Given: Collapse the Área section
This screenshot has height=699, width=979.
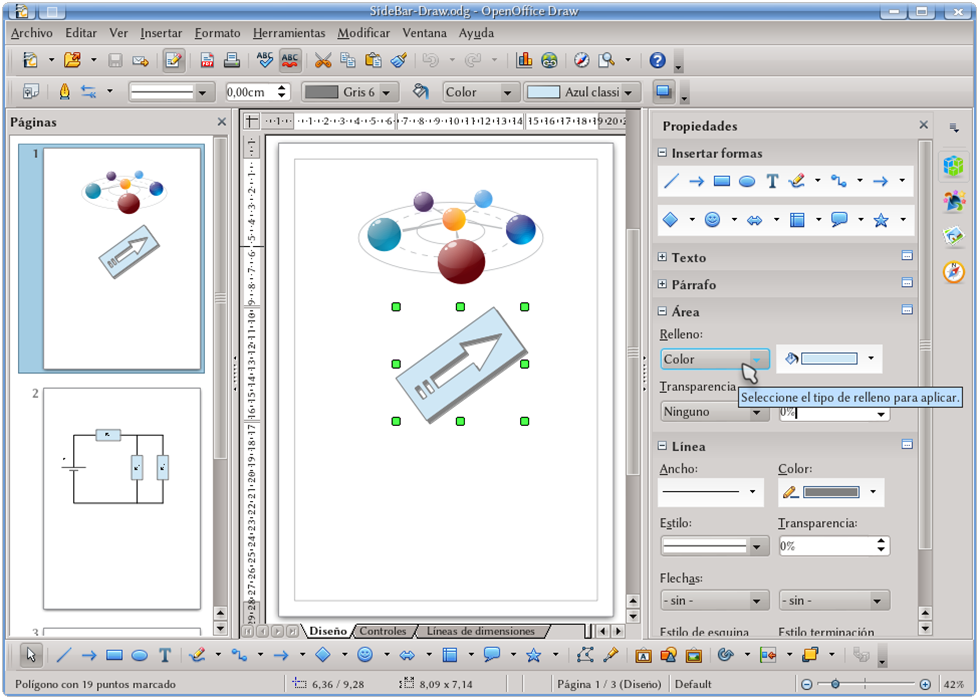Looking at the screenshot, I should click(x=662, y=311).
